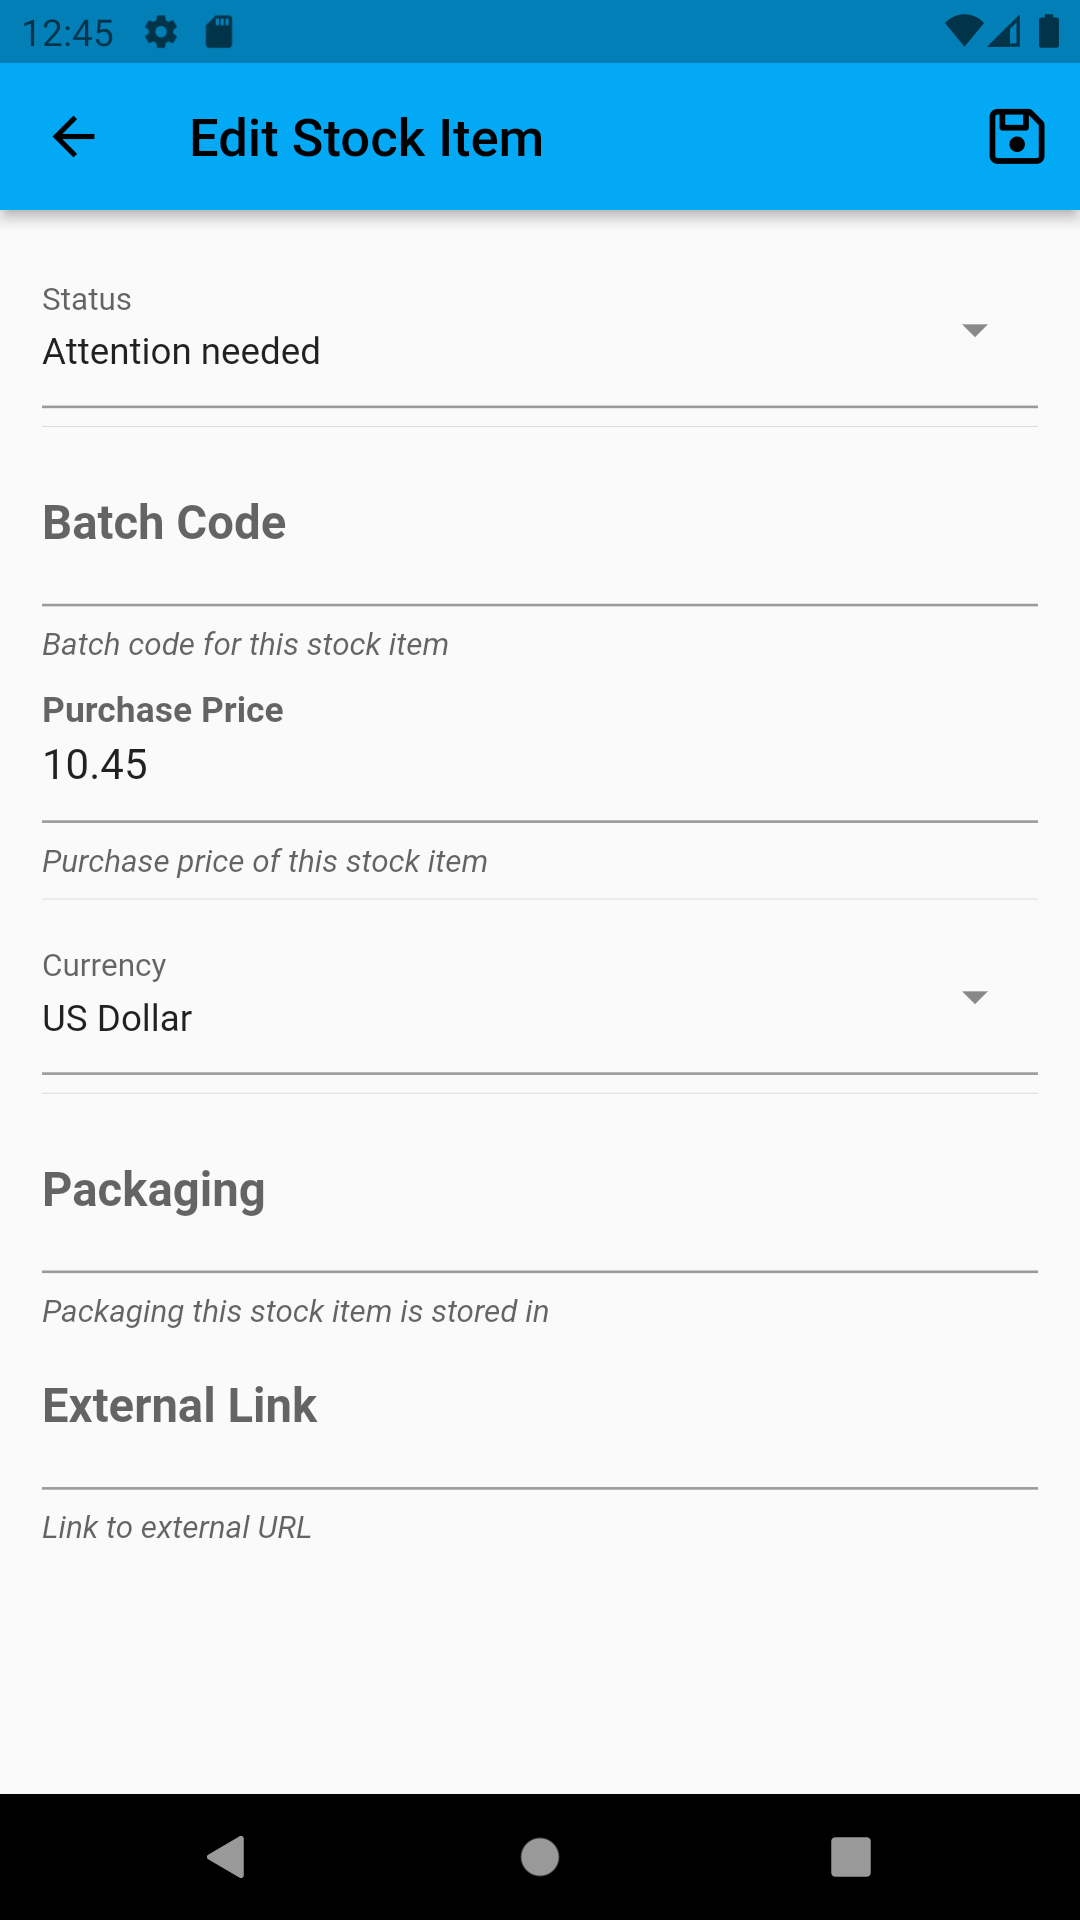Expand the Status dropdown arrow

tap(974, 330)
